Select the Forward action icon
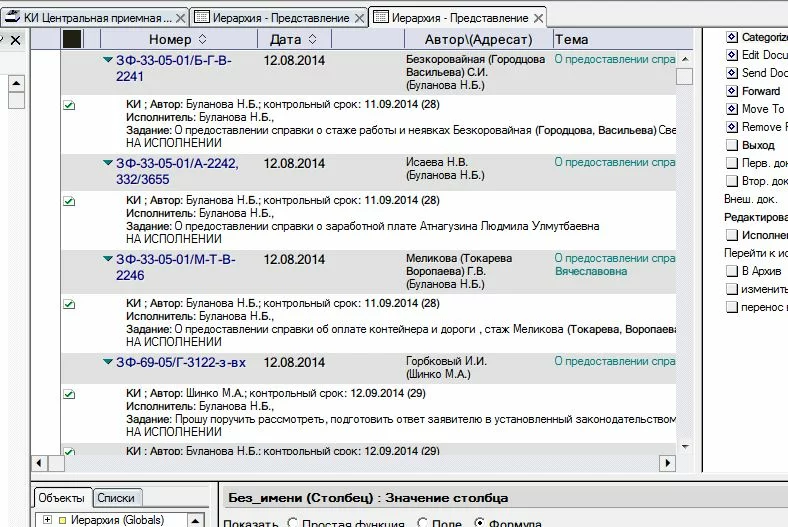The image size is (788, 527). pyautogui.click(x=732, y=91)
